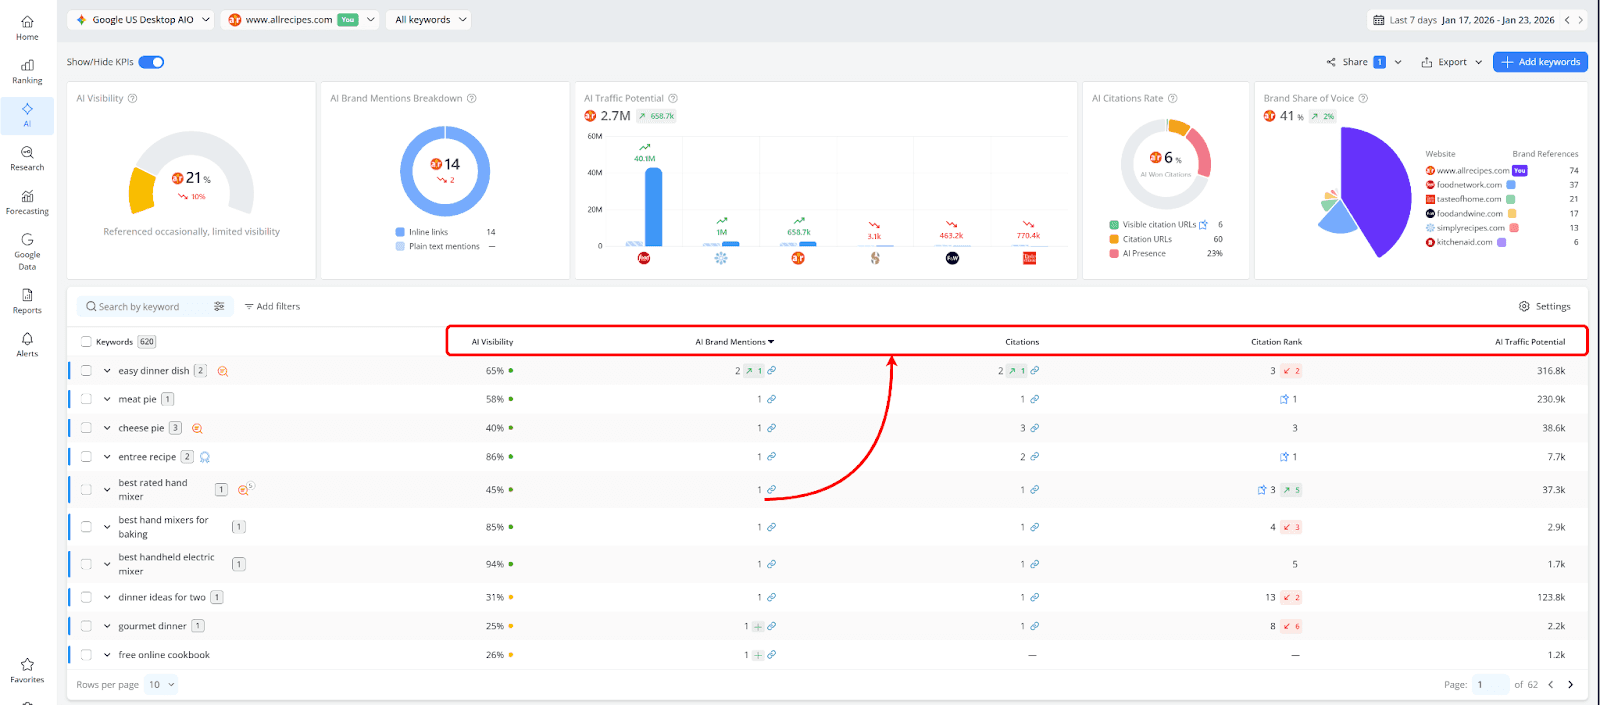The width and height of the screenshot is (1600, 705).
Task: Select the best rated hand mixer checkbox
Action: (x=86, y=490)
